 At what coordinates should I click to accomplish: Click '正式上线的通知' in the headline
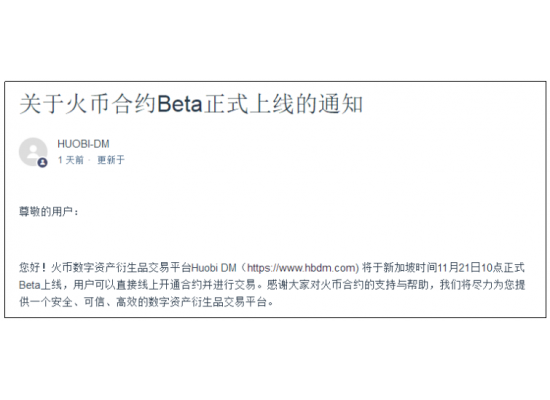[283, 104]
